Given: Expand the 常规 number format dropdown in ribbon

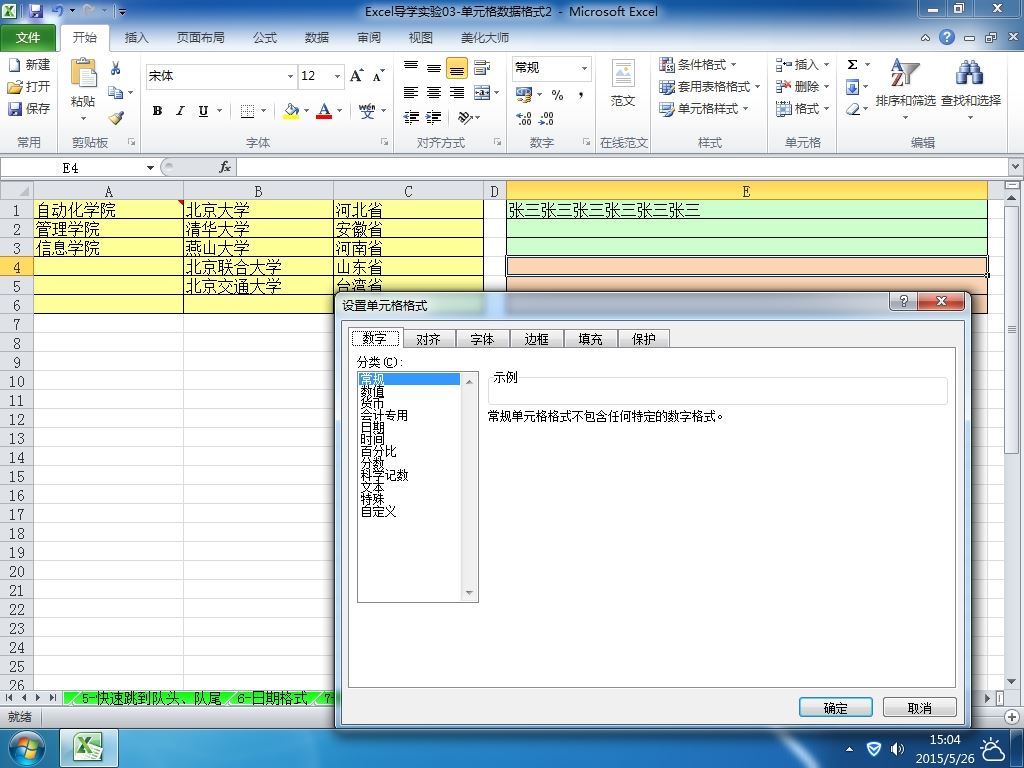Looking at the screenshot, I should 584,68.
